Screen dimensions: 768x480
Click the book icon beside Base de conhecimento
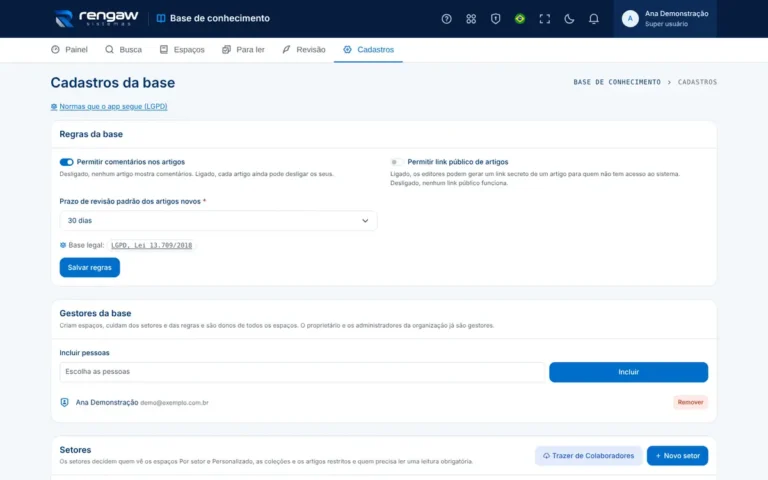tap(161, 18)
